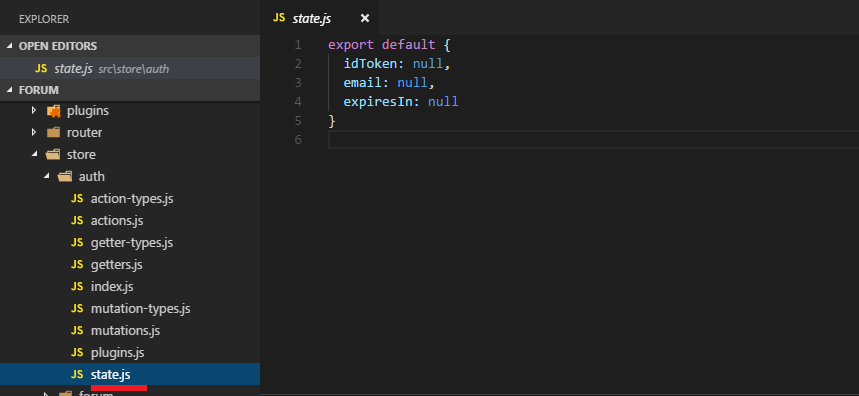Collapse the auth folder arrow
Image resolution: width=859 pixels, height=396 pixels.
click(x=47, y=176)
